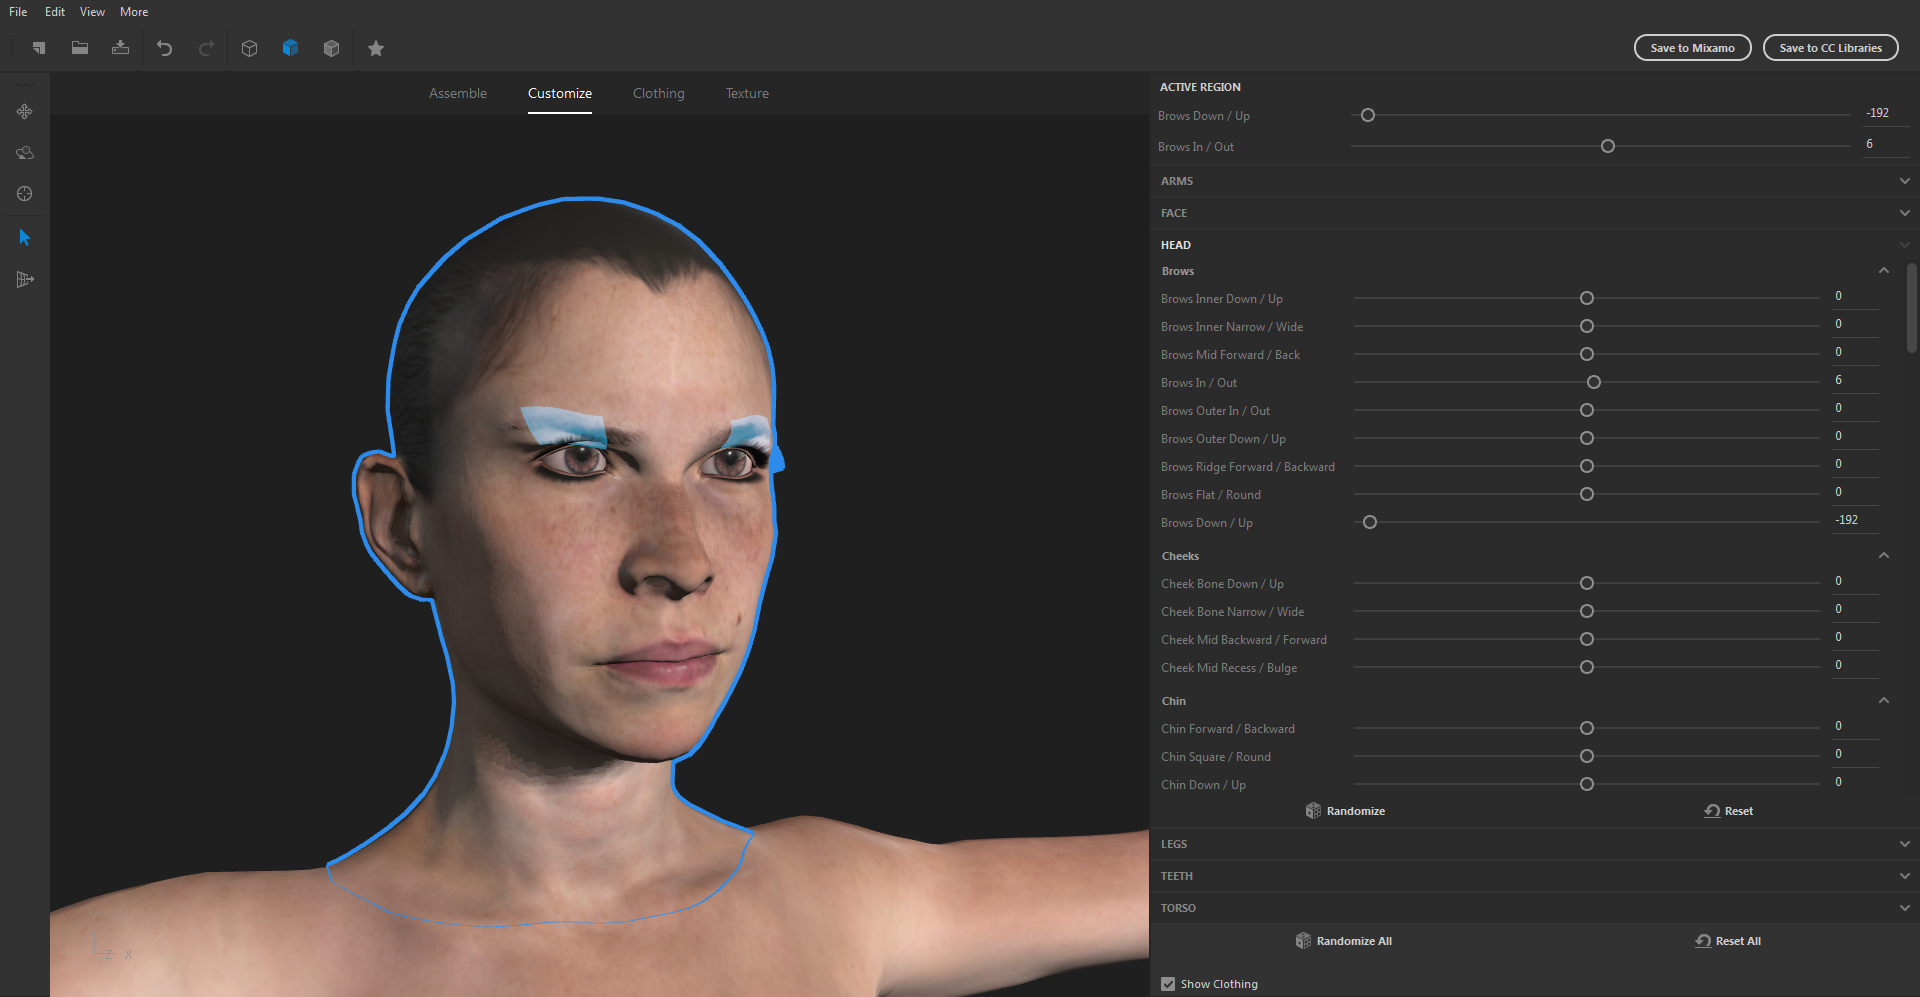This screenshot has width=1920, height=997.
Task: Click the Redo toolbar icon
Action: tap(206, 48)
